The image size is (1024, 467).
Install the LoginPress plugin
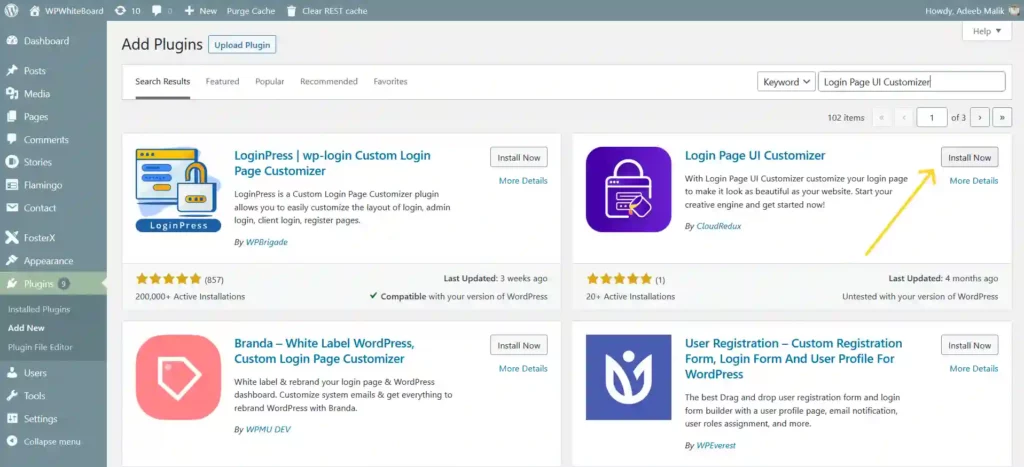[x=519, y=157]
